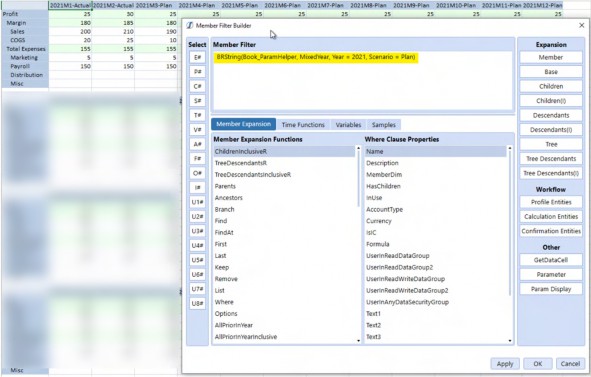Screen dimensions: 591x377
Task: Switch to the Variables tab
Action: pos(348,124)
